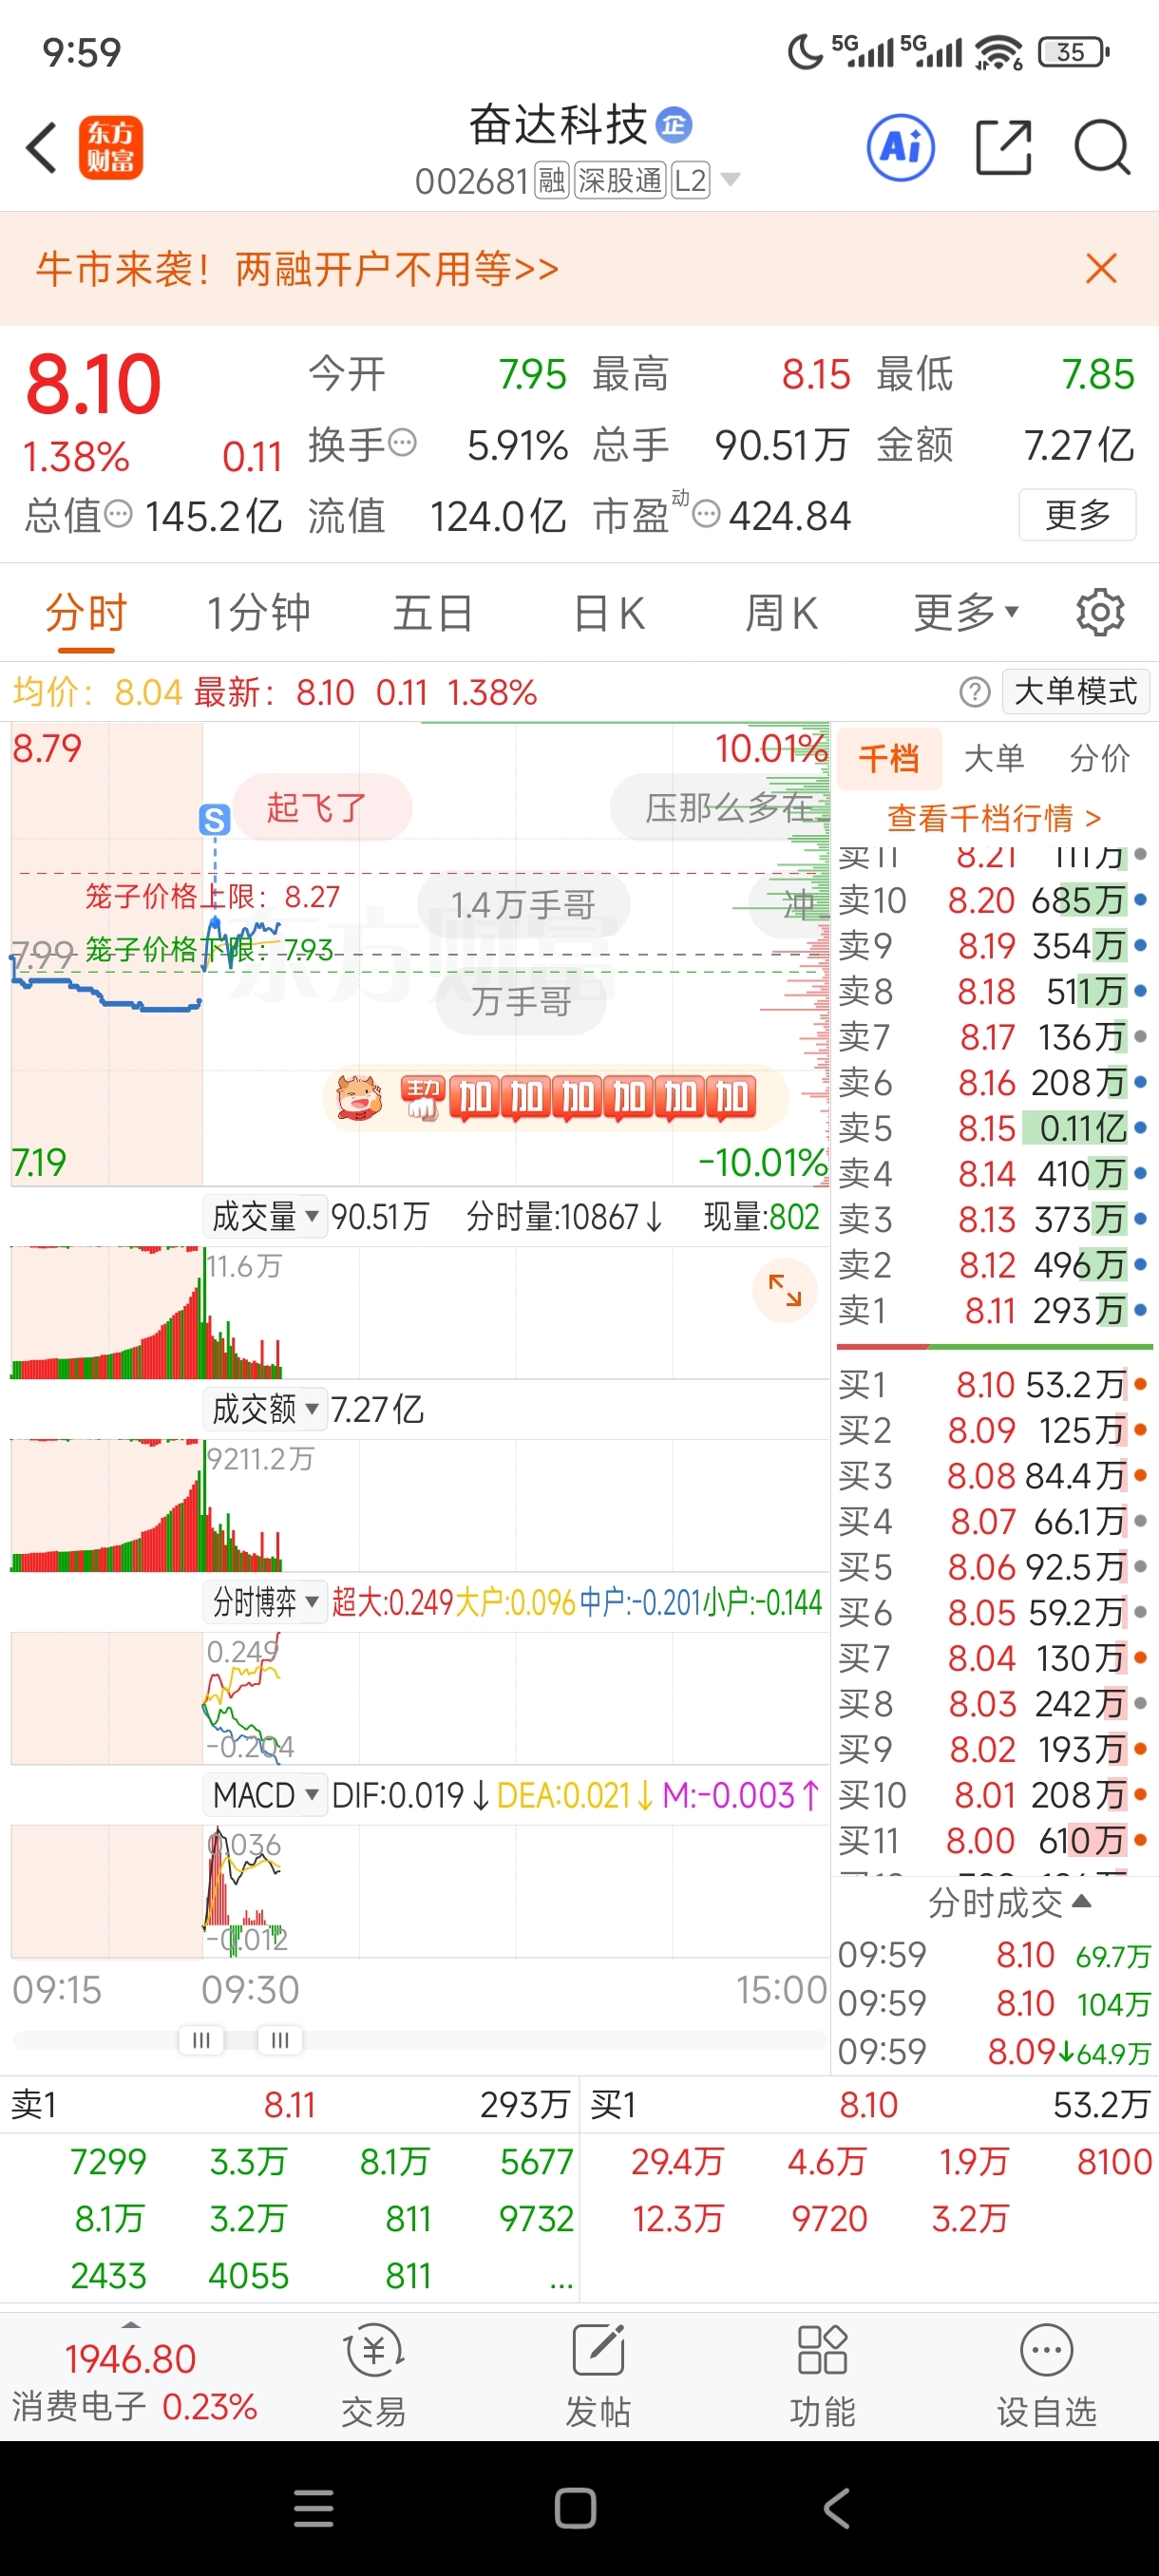Open the 功能 functions icon
Screen dimensions: 1159x2576
(822, 2376)
